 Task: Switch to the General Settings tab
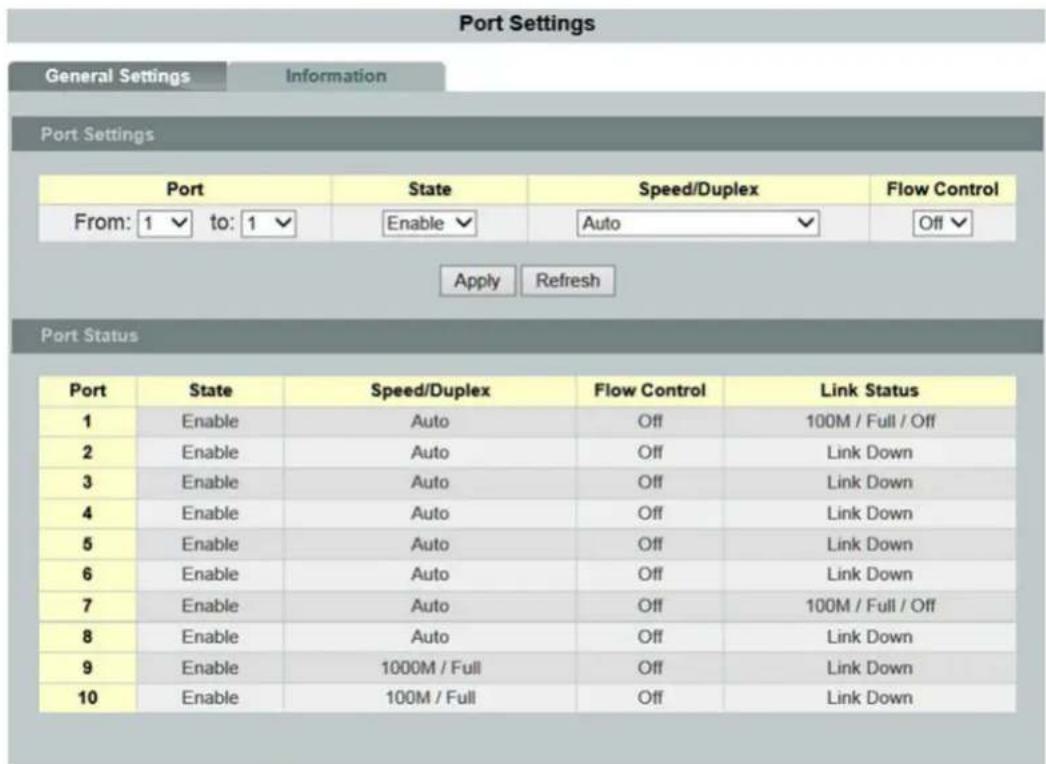pos(117,76)
